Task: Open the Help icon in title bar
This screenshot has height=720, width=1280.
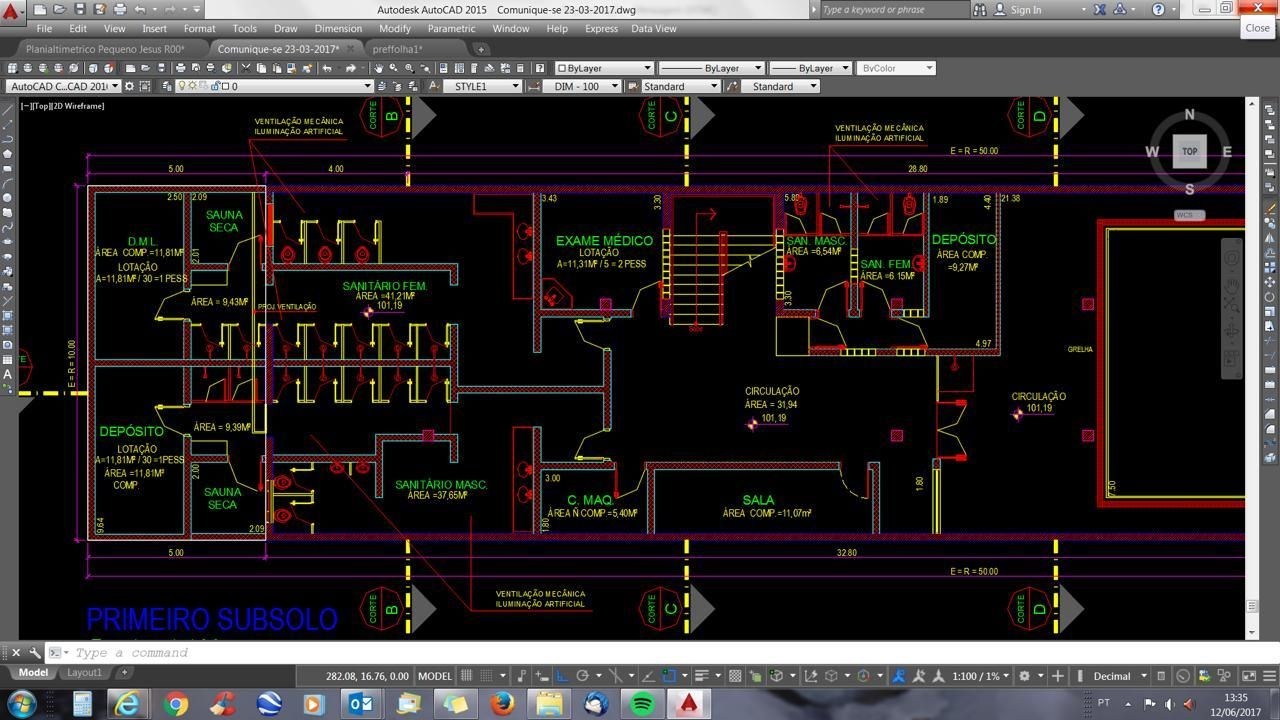Action: tap(1158, 9)
